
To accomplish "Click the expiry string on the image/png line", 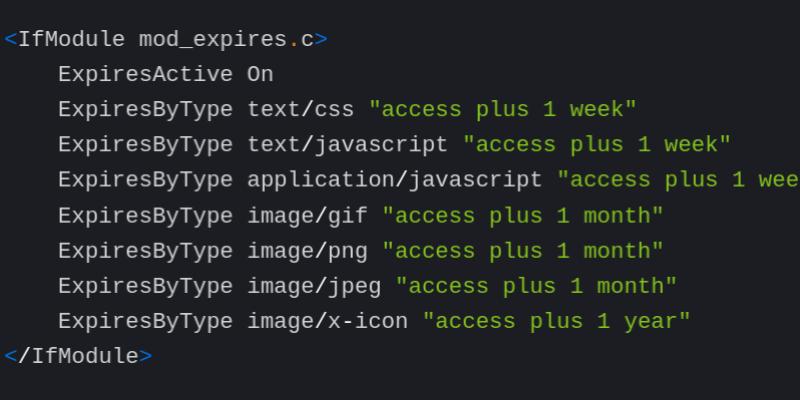I will [x=523, y=251].
